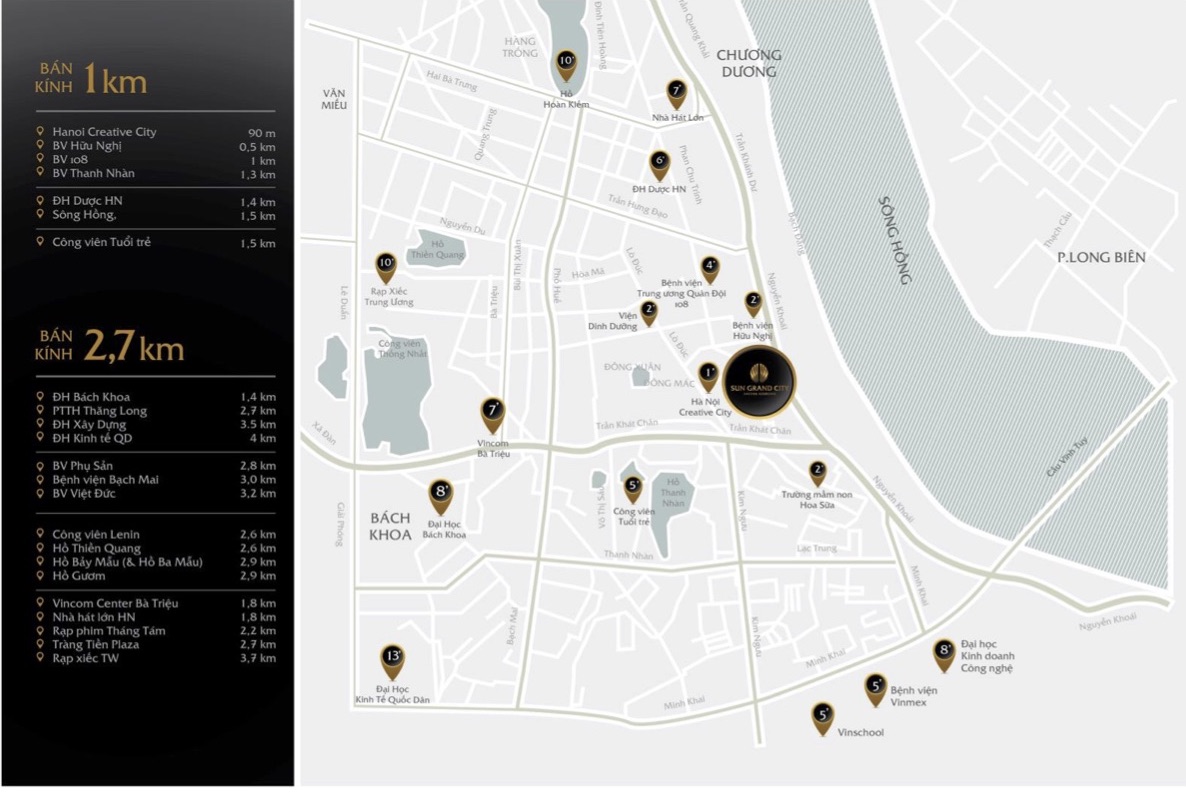Click Bệnh viện Bạch Mai list entry
Screen dimensions: 1186x793
(x=105, y=479)
